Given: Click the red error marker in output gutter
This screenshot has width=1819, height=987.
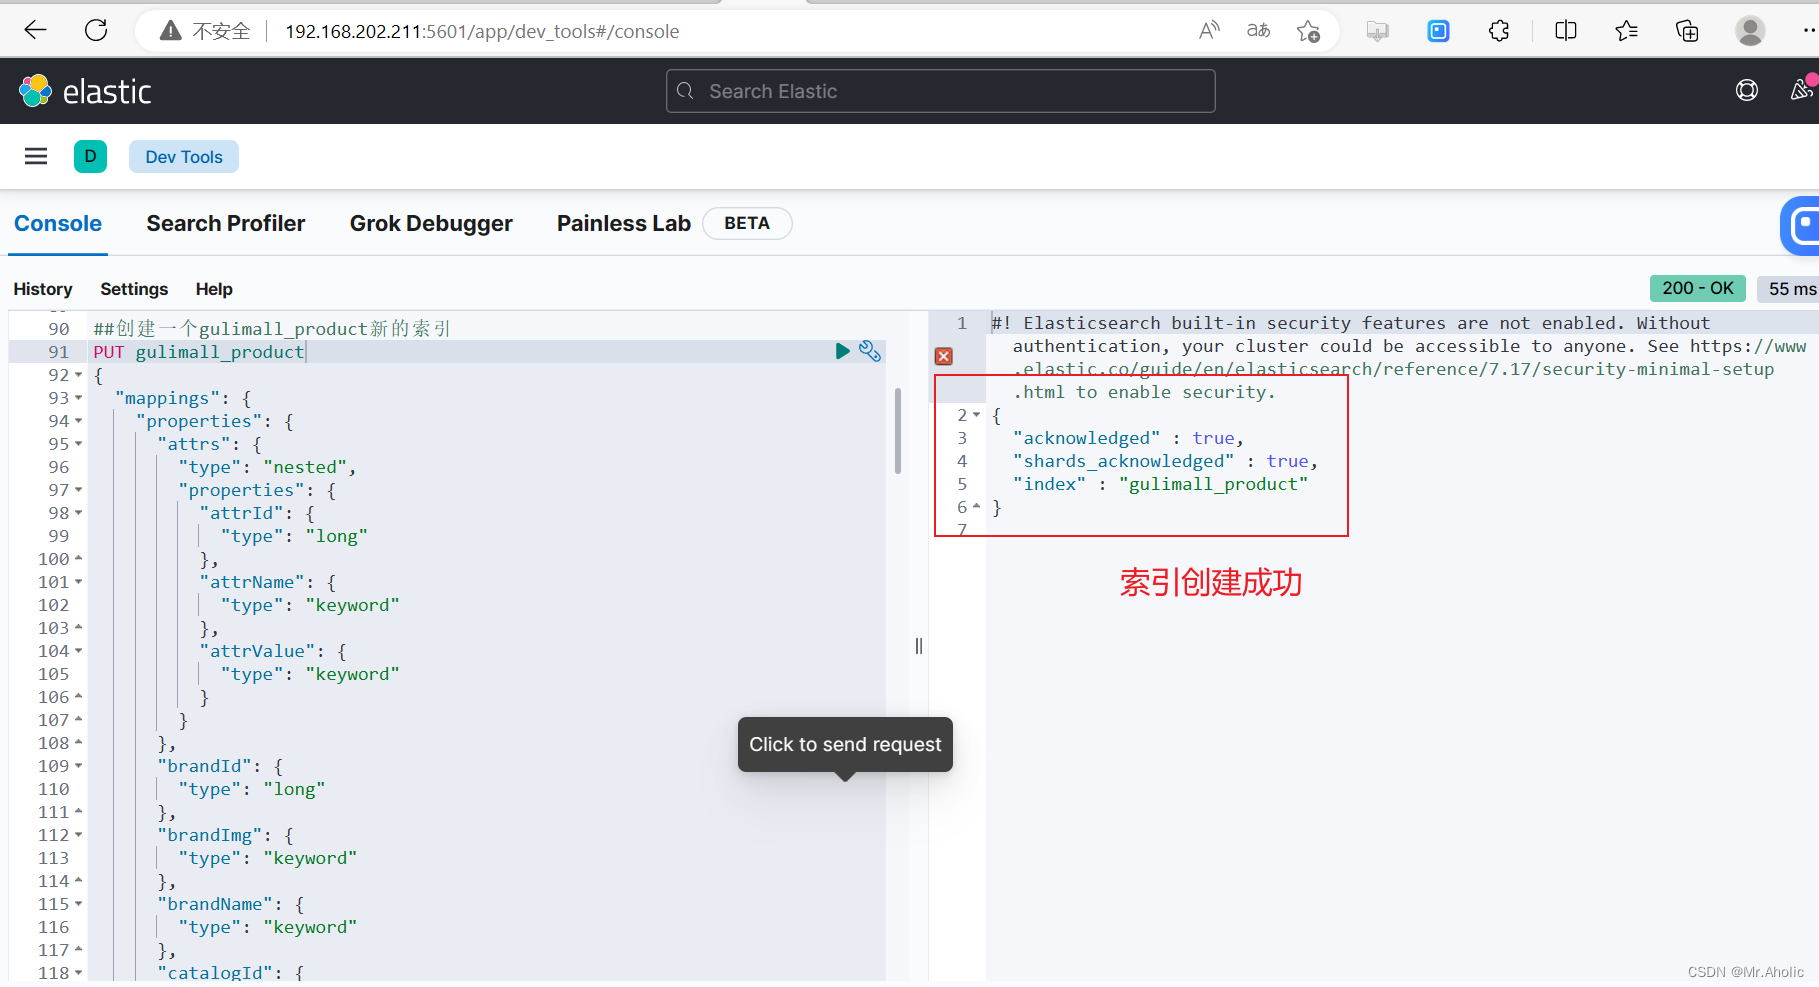Looking at the screenshot, I should pos(944,356).
